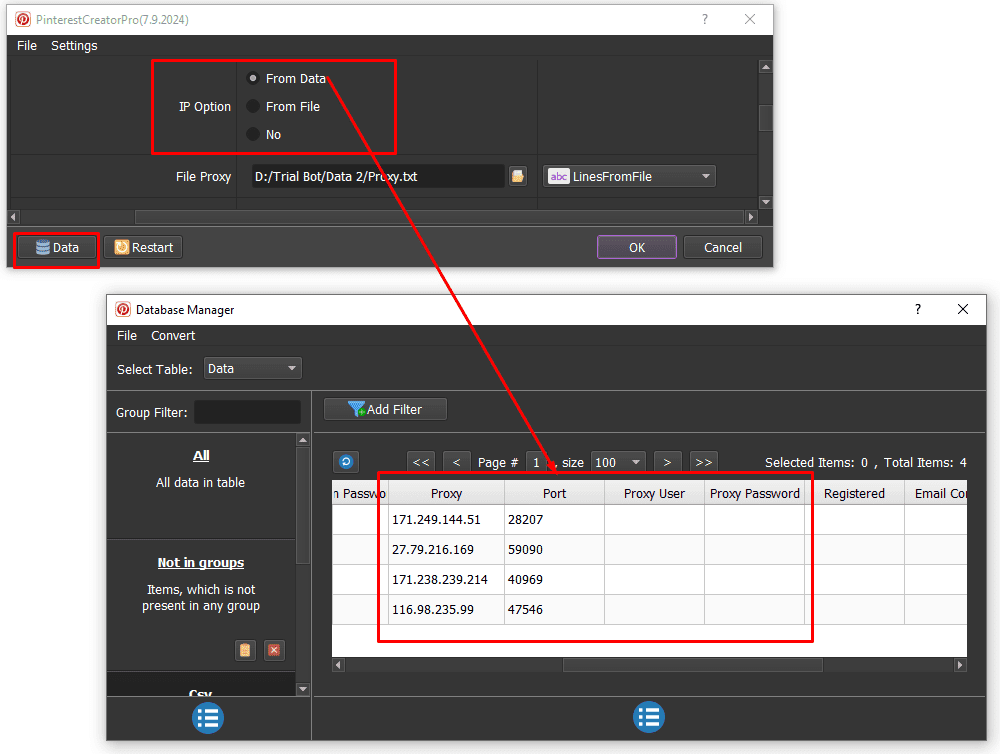Viewport: 1000px width, 754px height.
Task: Confirm with the OK button
Action: (x=636, y=248)
